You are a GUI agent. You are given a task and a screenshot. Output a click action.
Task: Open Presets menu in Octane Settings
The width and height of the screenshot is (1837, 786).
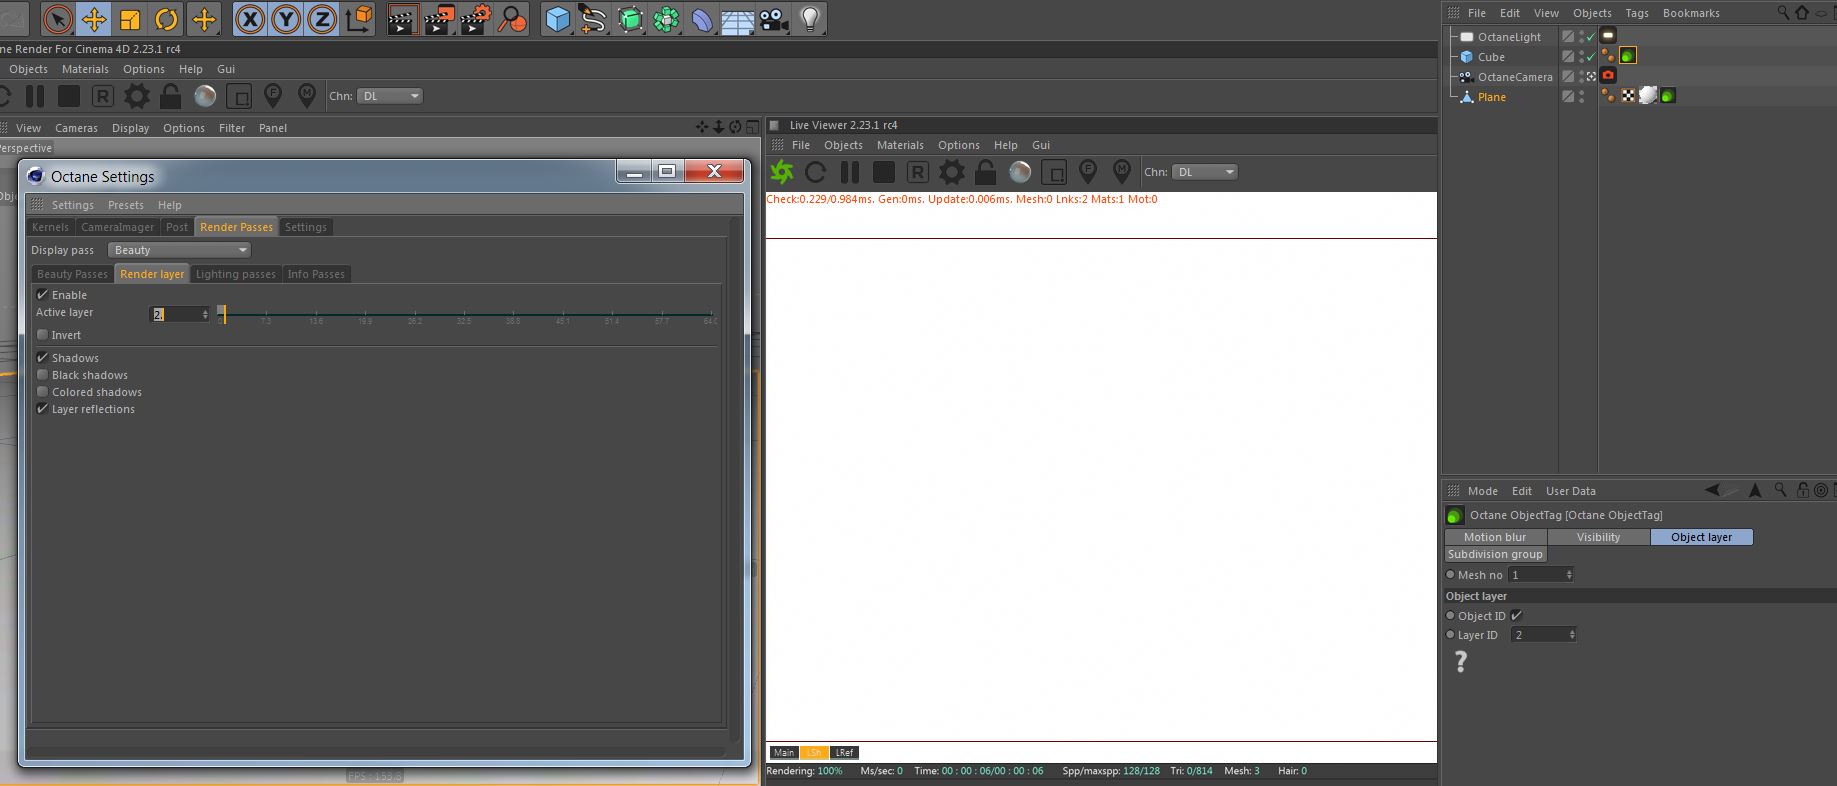(x=126, y=205)
